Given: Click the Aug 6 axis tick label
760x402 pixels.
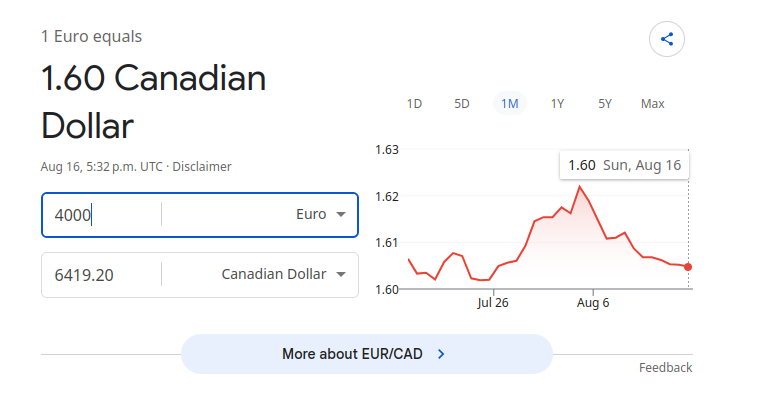Looking at the screenshot, I should click(x=593, y=303).
